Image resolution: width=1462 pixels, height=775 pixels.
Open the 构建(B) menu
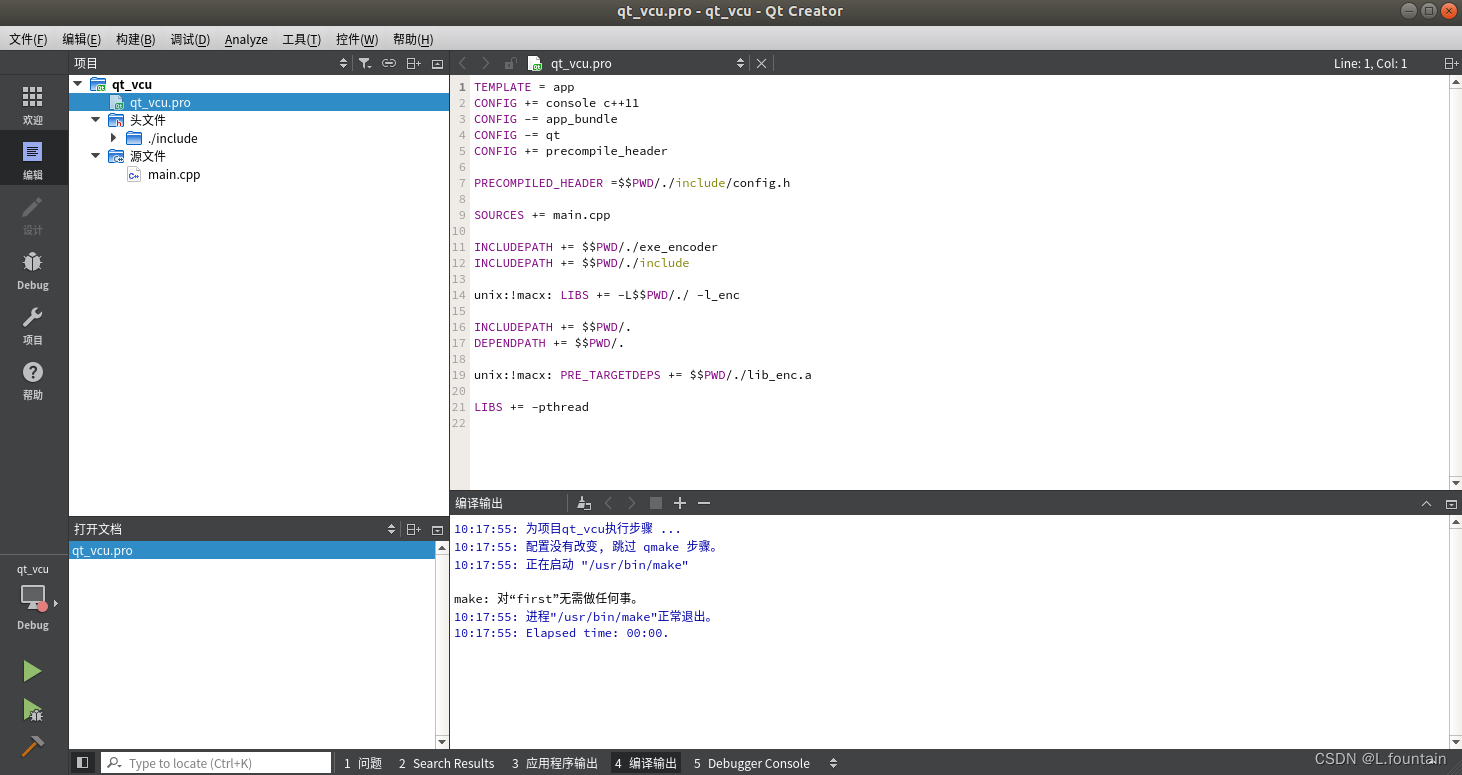tap(135, 39)
